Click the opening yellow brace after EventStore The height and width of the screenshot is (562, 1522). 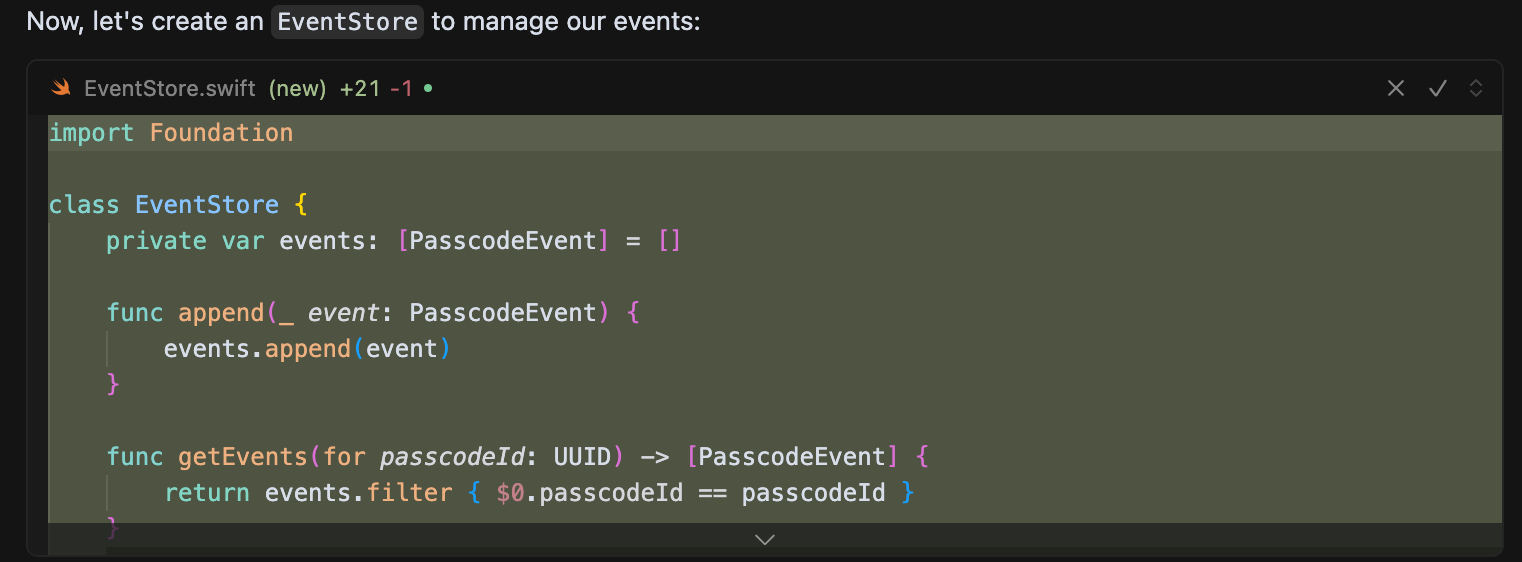(x=300, y=205)
